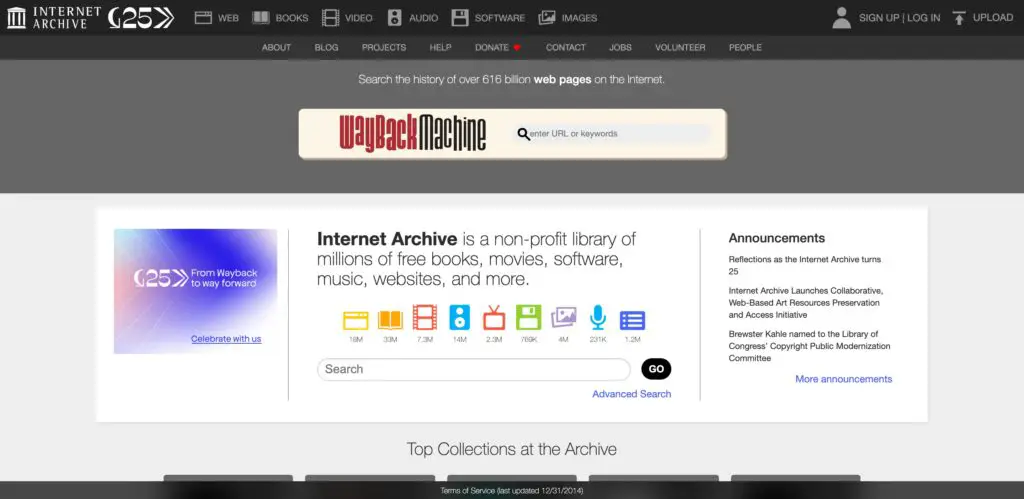This screenshot has width=1024, height=499.
Task: Click the 'From Wayback to way forward' banner
Action: coord(195,291)
